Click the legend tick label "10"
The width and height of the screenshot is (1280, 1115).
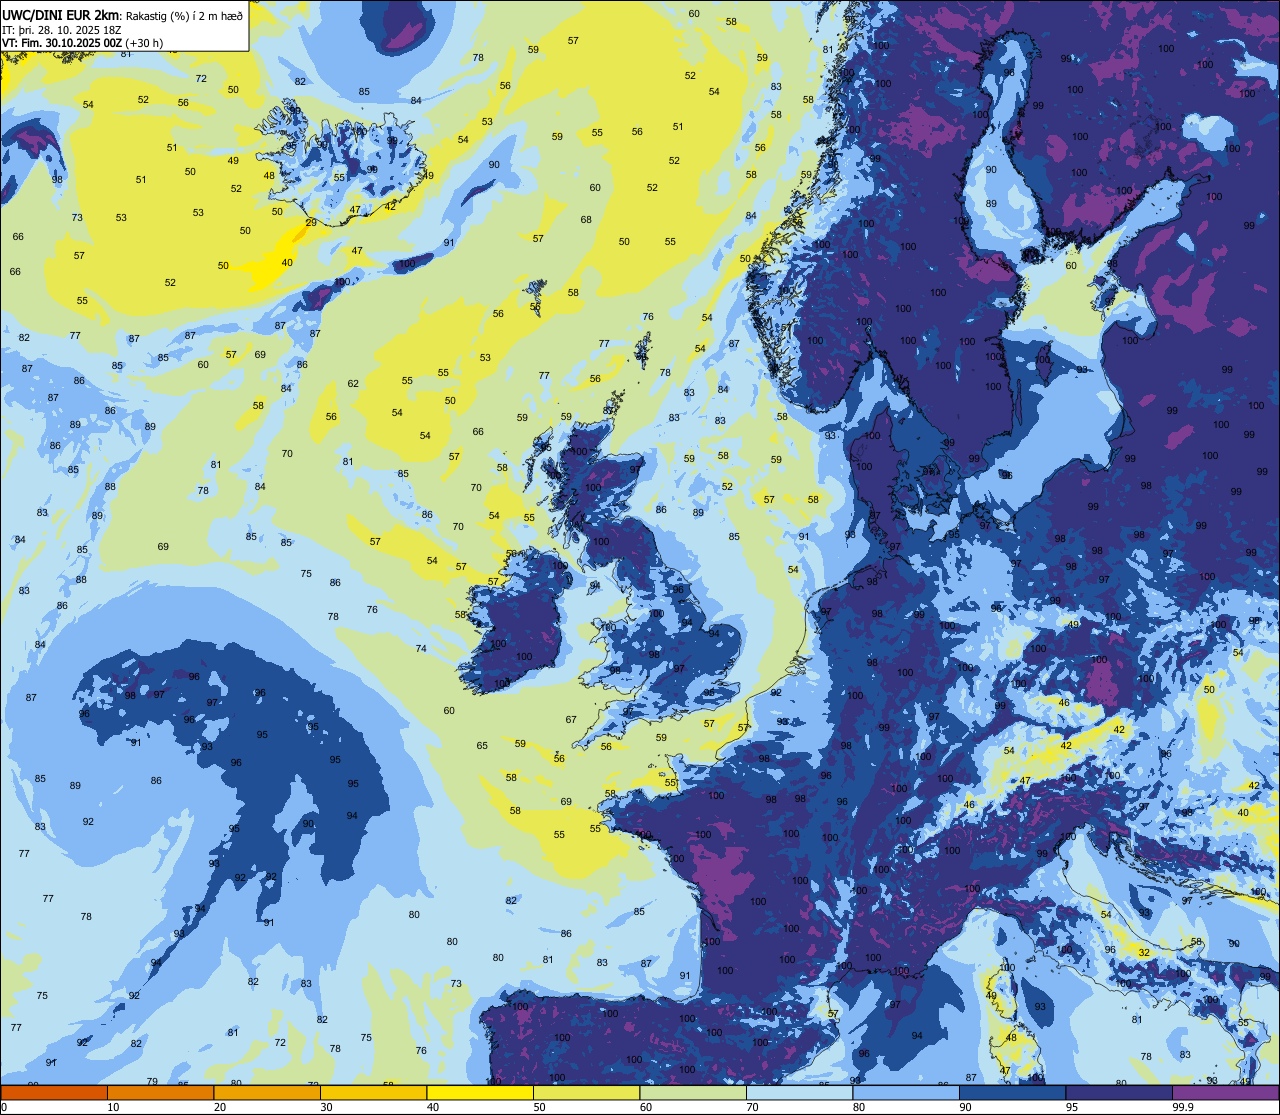coord(113,1107)
